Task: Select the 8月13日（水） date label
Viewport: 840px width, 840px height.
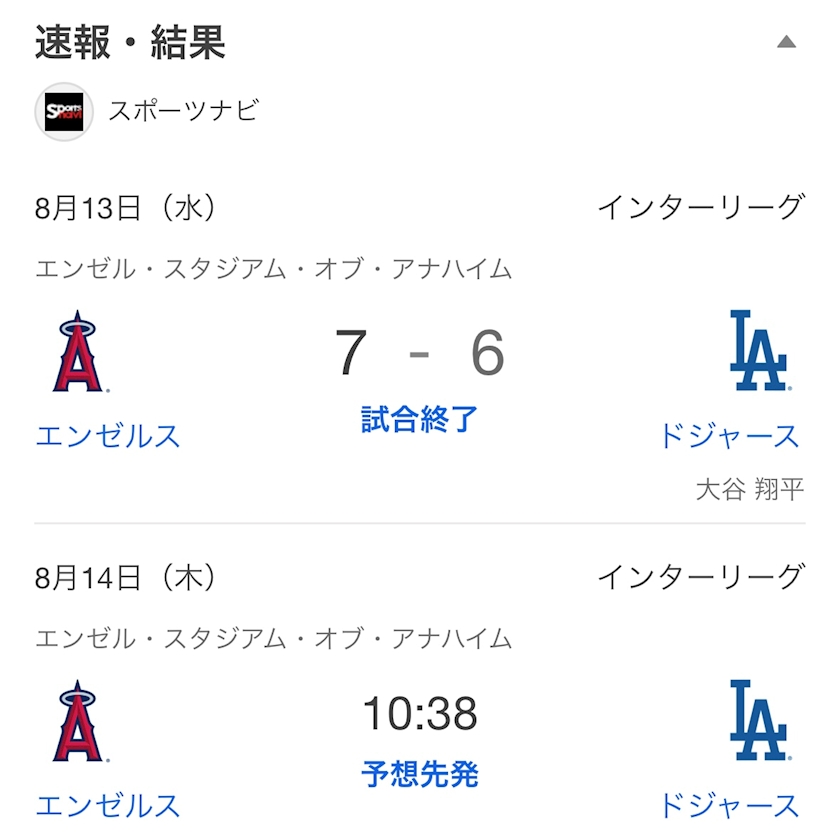Action: tap(126, 208)
